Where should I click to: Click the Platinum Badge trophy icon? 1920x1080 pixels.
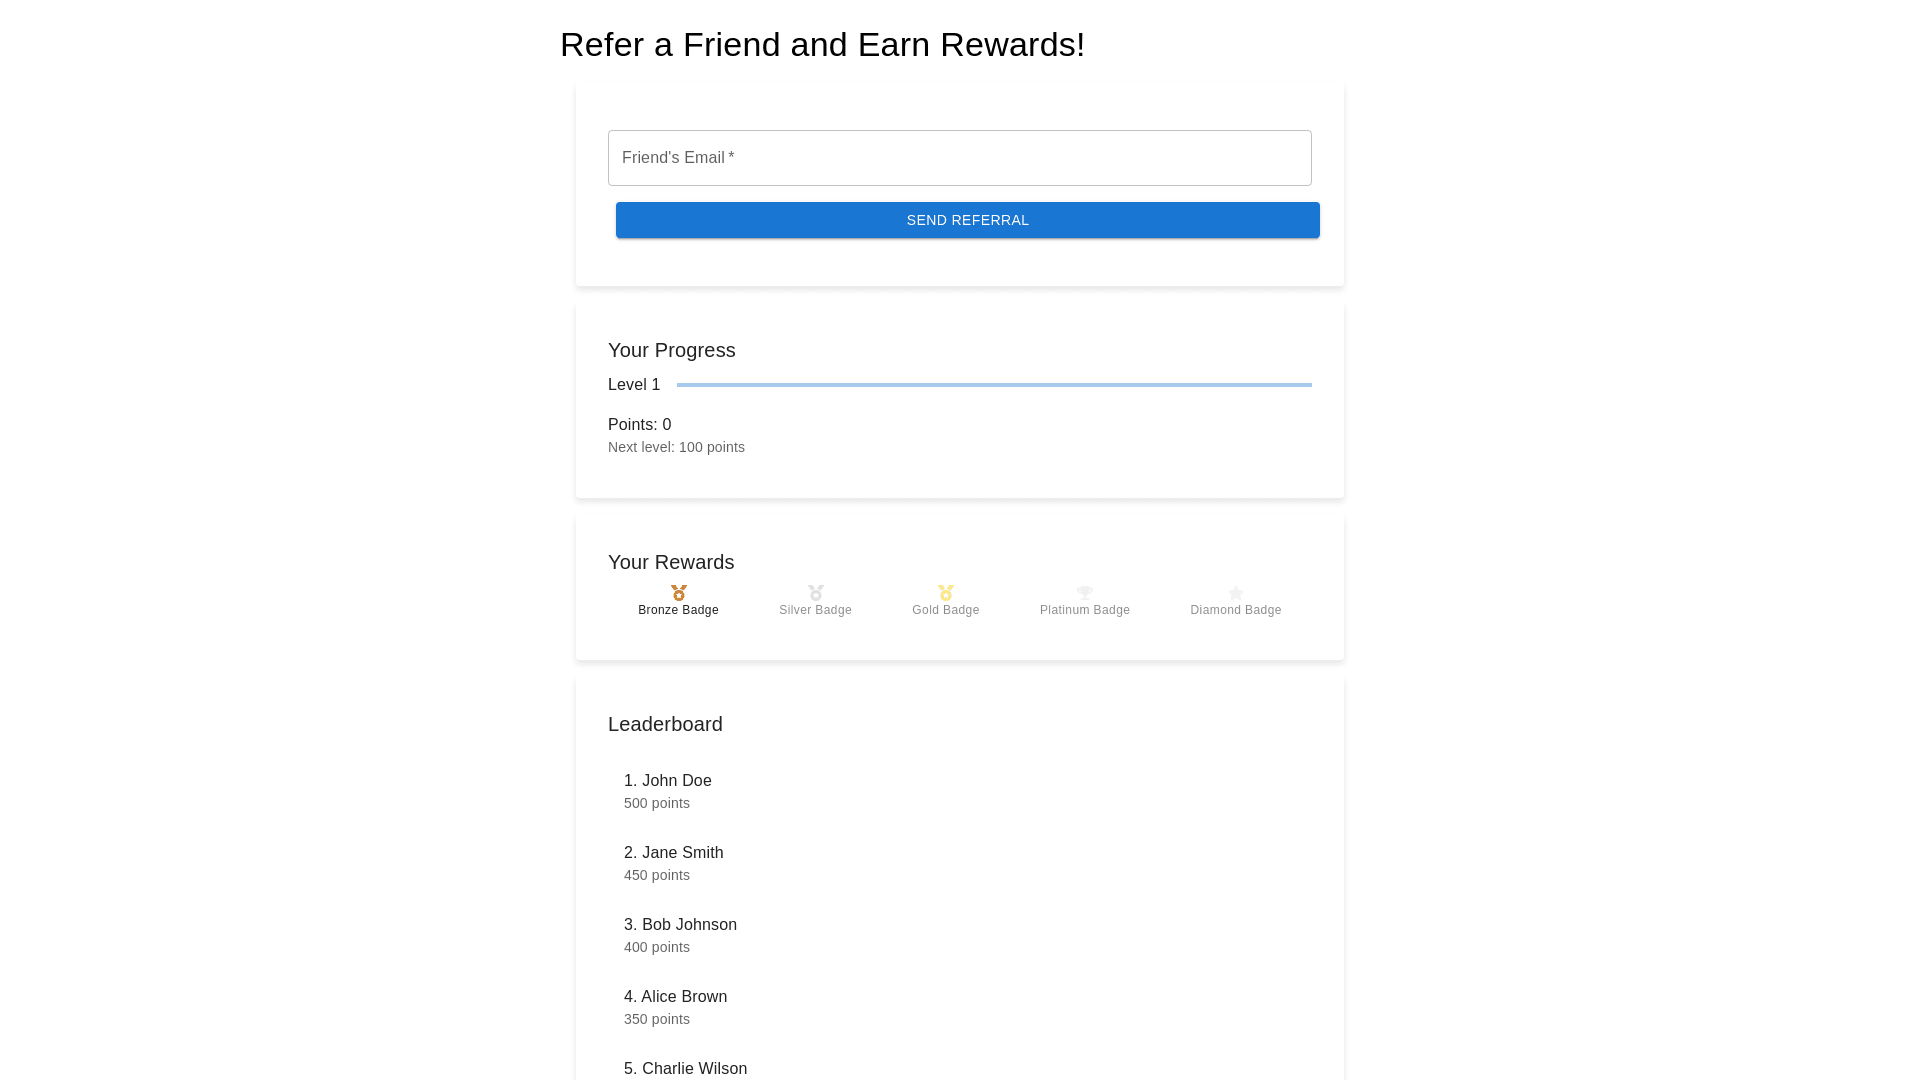click(1085, 593)
